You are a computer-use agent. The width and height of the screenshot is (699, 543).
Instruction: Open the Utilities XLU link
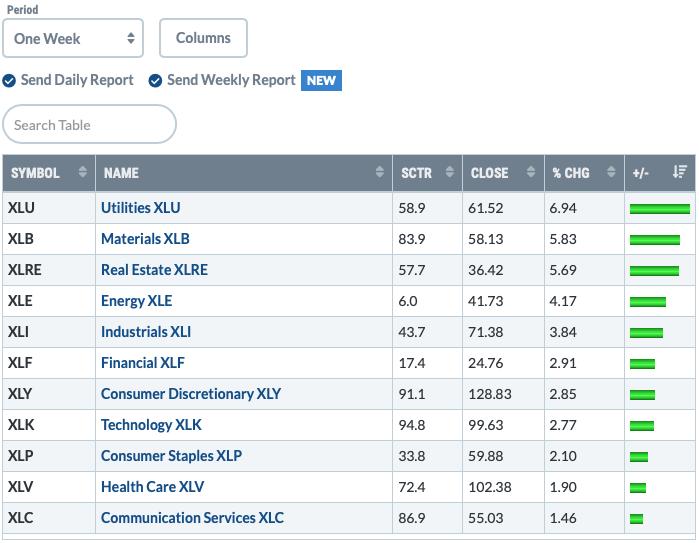141,208
